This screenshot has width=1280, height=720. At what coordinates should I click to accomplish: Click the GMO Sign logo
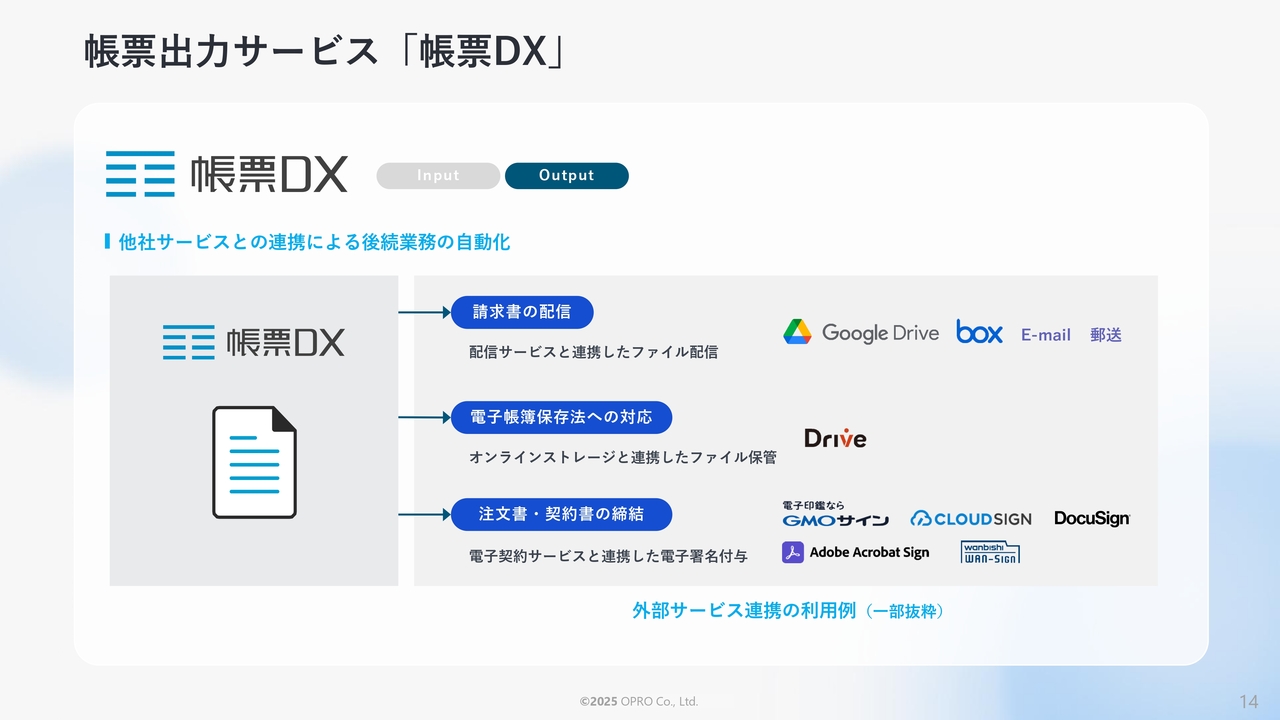point(835,515)
